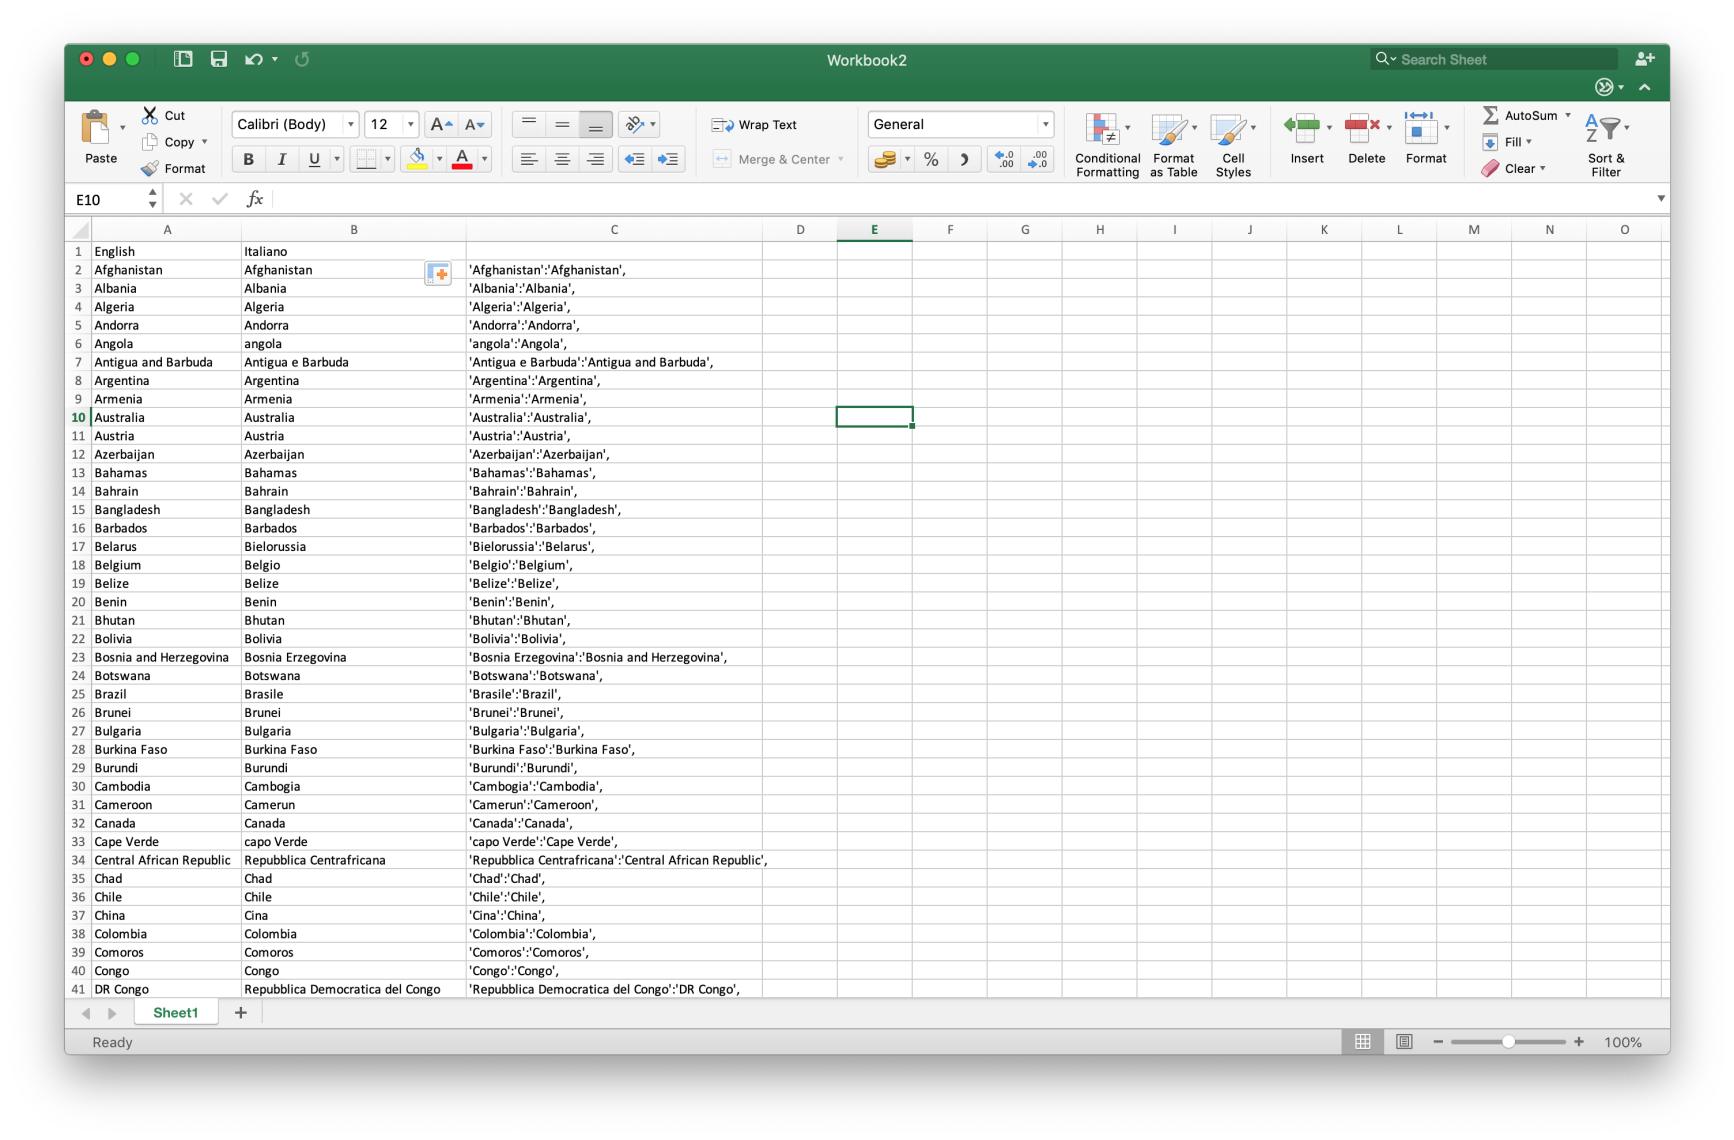
Task: Click the AutoSum button
Action: coord(1520,115)
